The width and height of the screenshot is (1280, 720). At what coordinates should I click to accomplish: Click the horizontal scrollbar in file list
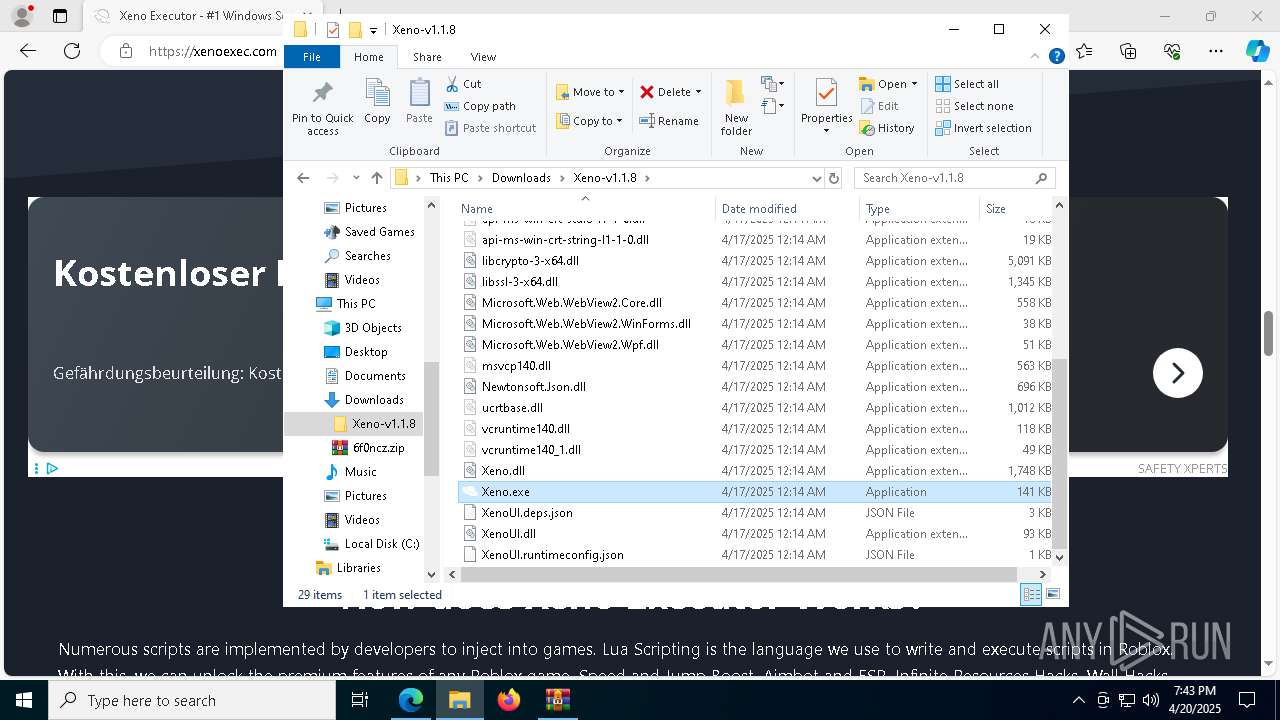click(x=739, y=574)
